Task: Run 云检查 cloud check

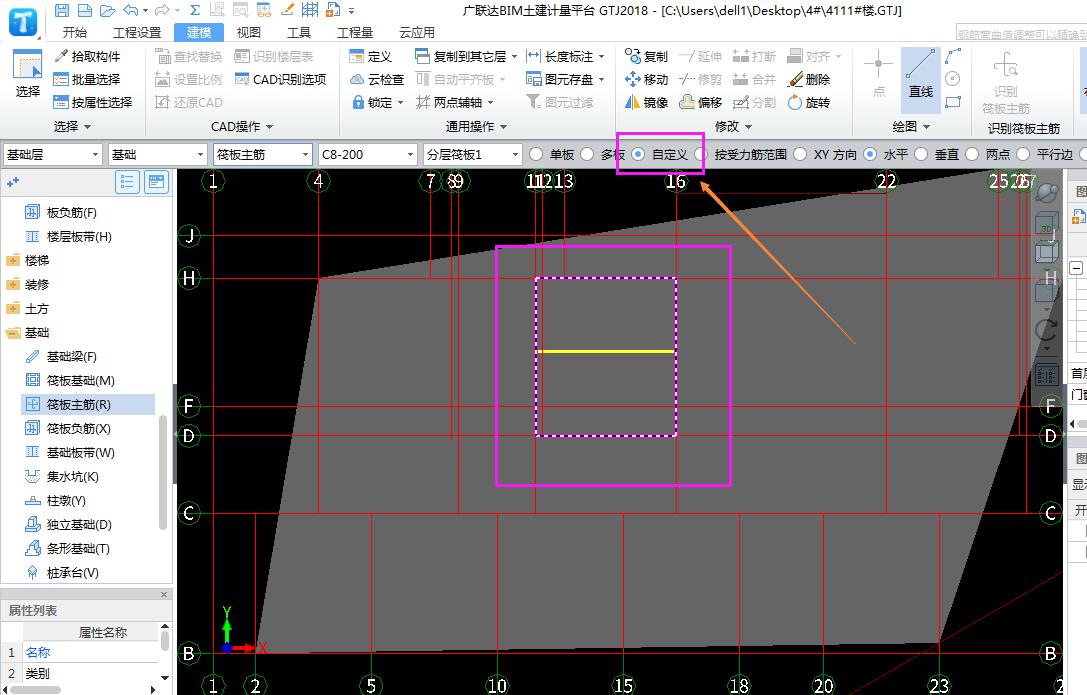Action: (377, 79)
